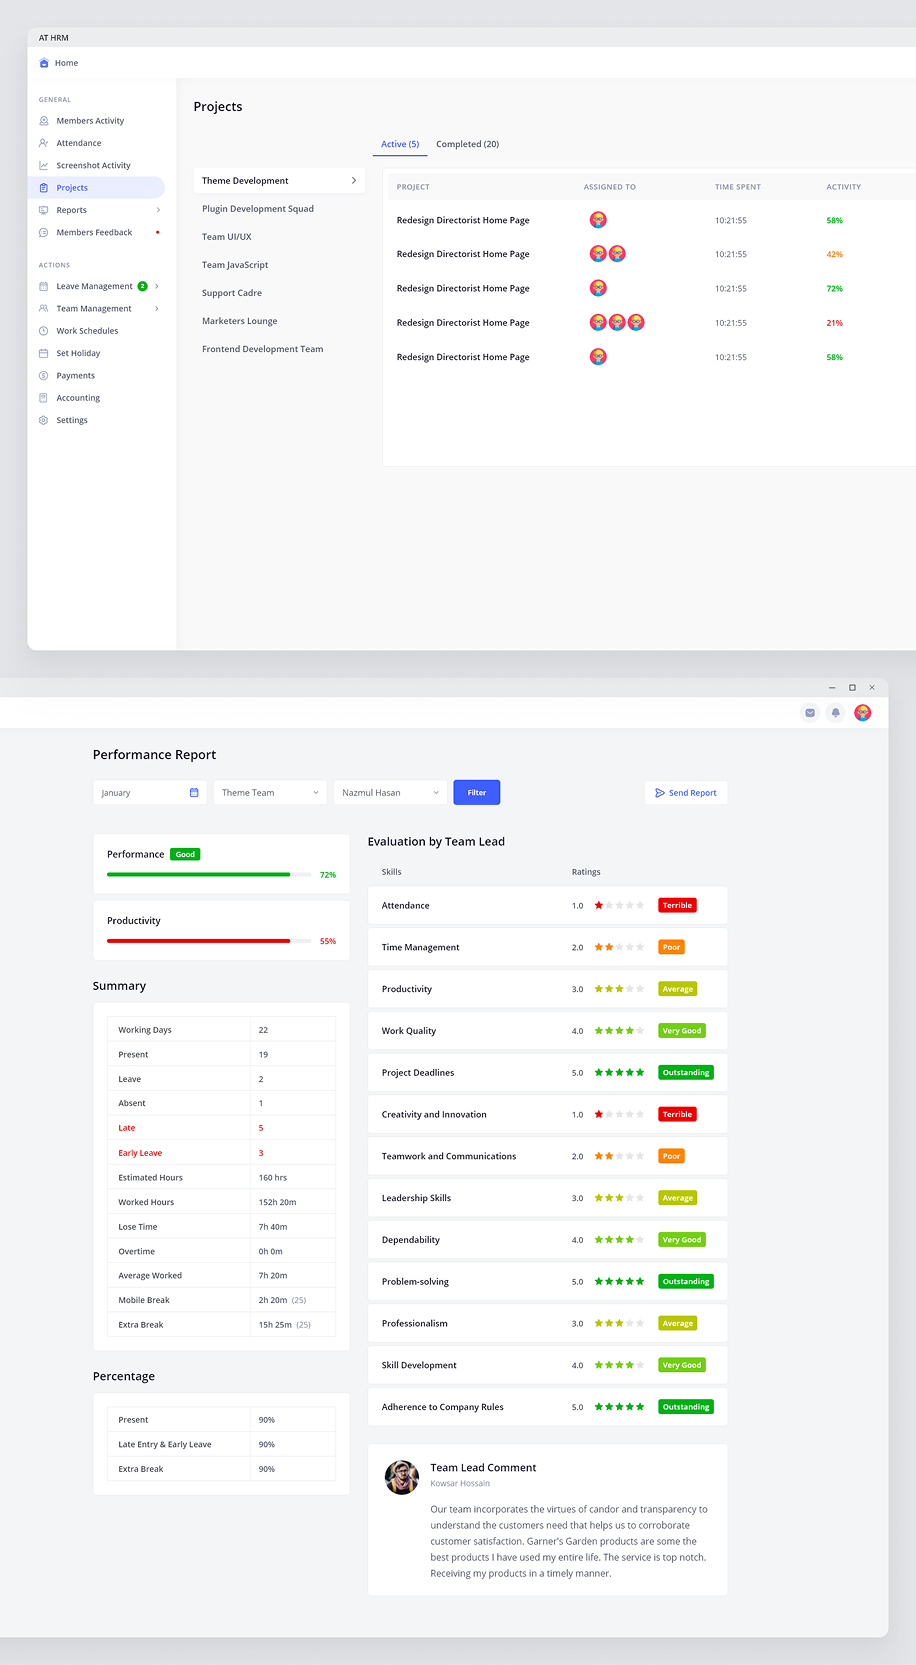
Task: Select Team UI/UX in the list
Action: point(227,237)
